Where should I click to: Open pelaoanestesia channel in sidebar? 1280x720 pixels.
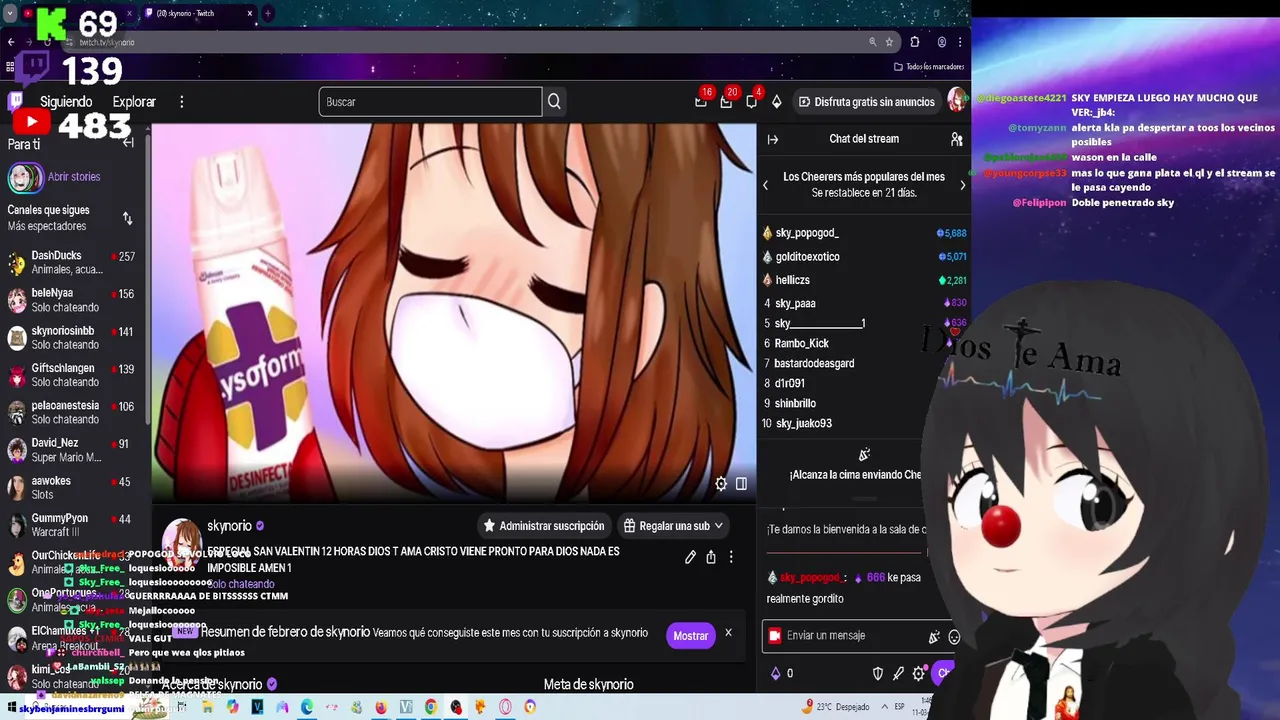click(x=70, y=412)
